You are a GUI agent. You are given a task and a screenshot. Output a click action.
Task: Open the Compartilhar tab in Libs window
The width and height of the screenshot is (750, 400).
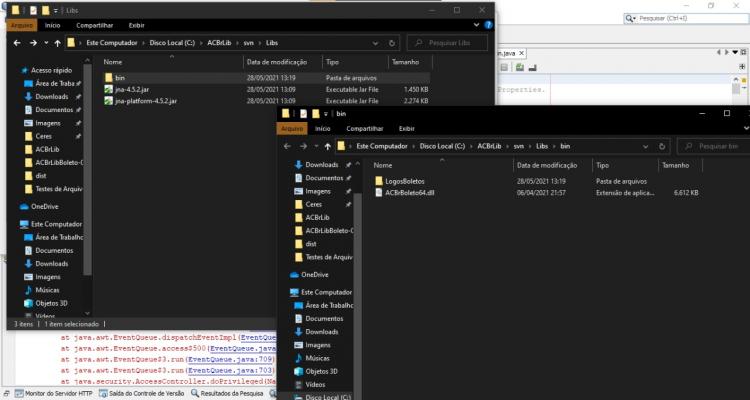[95, 25]
